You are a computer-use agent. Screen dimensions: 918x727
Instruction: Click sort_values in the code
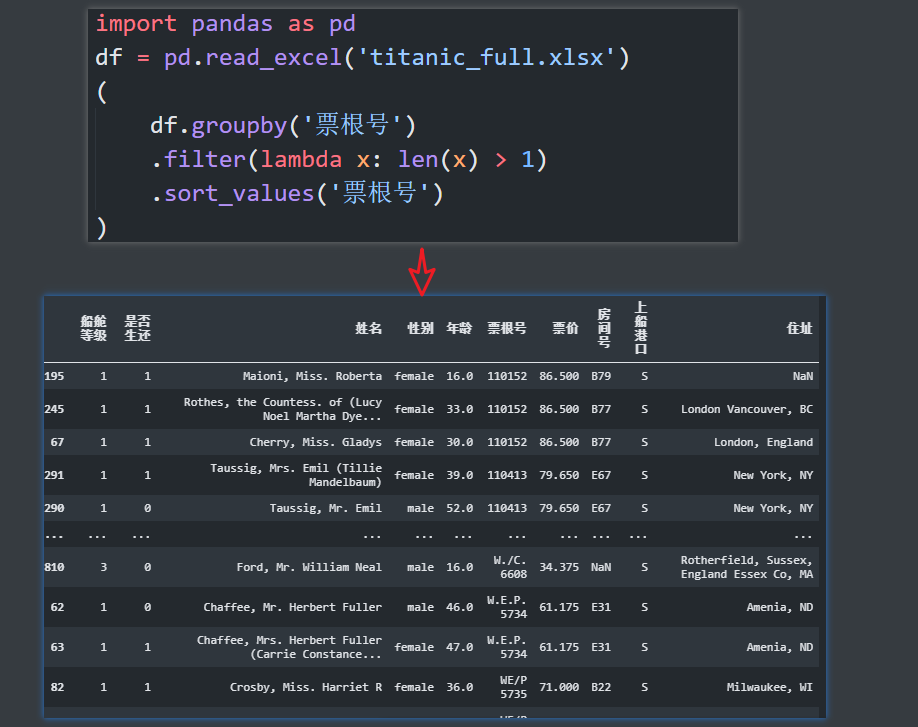coord(239,194)
